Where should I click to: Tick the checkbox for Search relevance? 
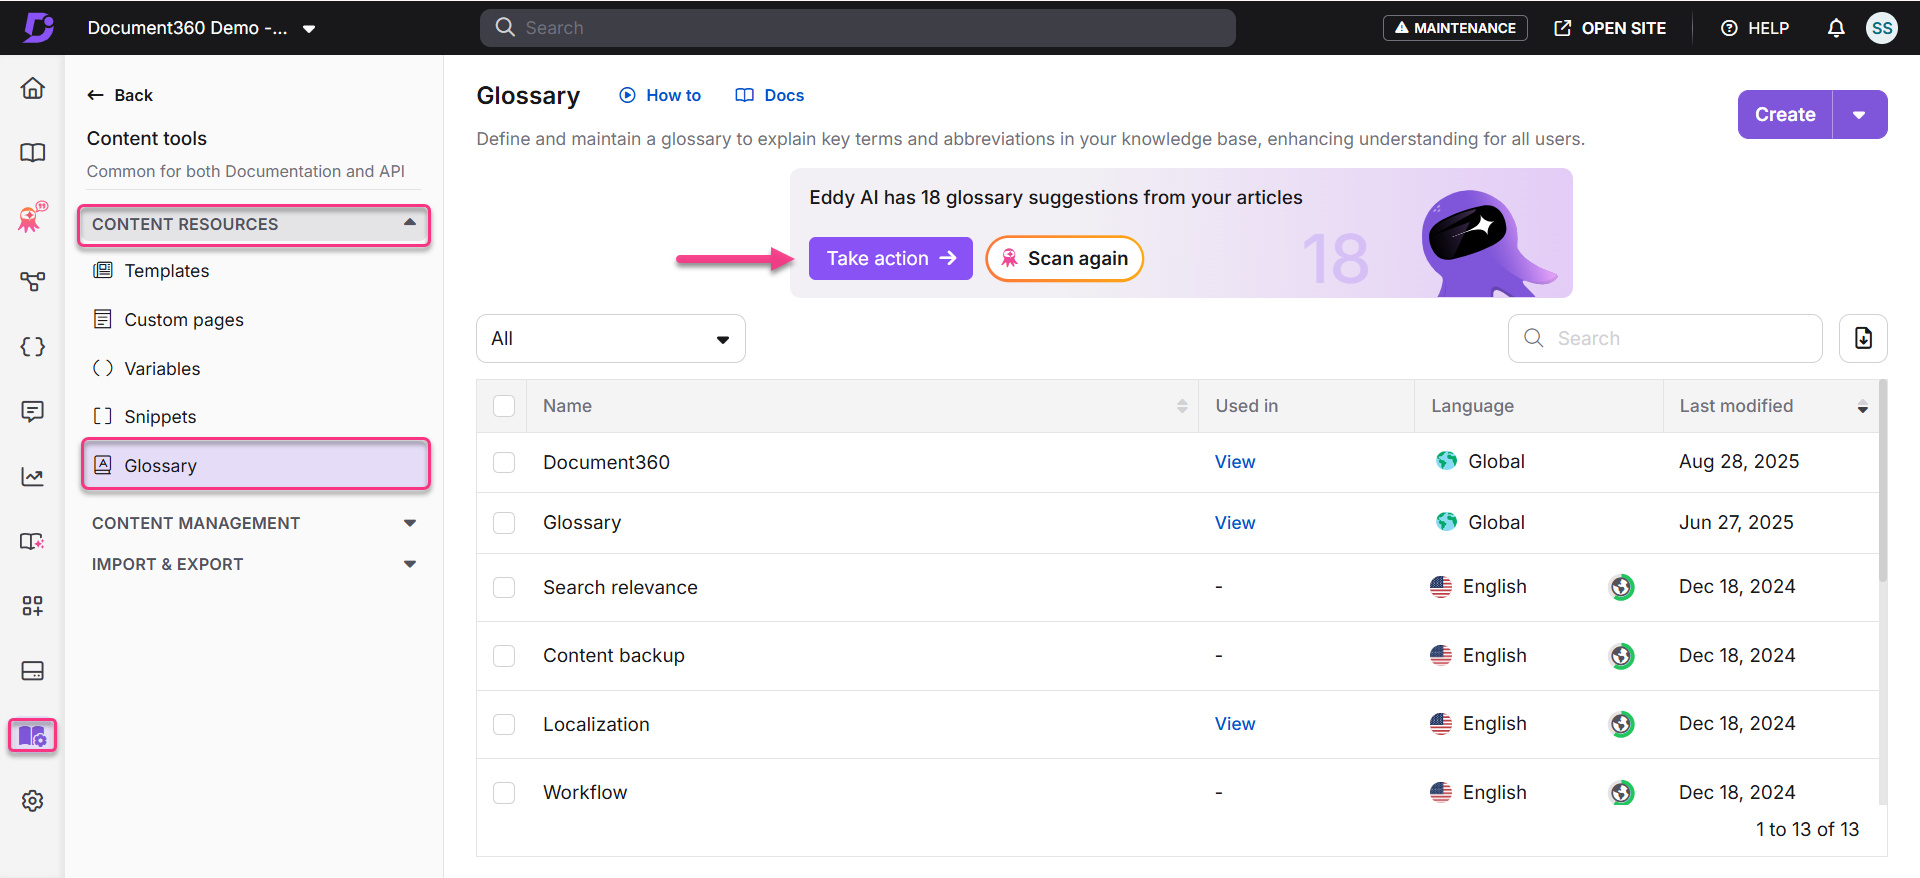coord(504,587)
